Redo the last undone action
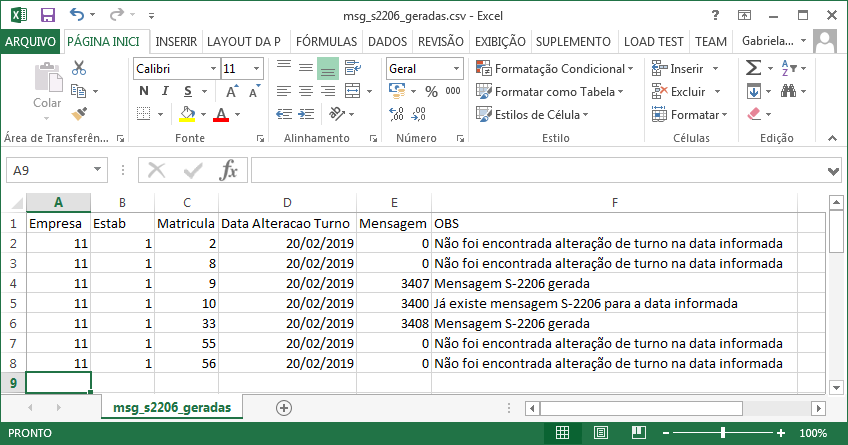This screenshot has height=445, width=848. pos(117,15)
